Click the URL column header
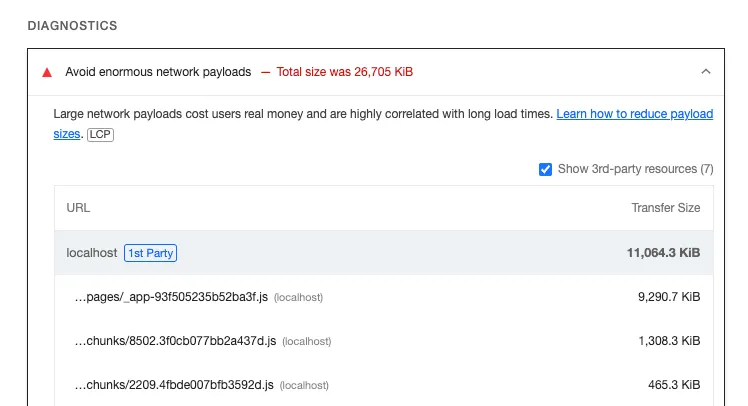This screenshot has width=748, height=406. (x=78, y=208)
